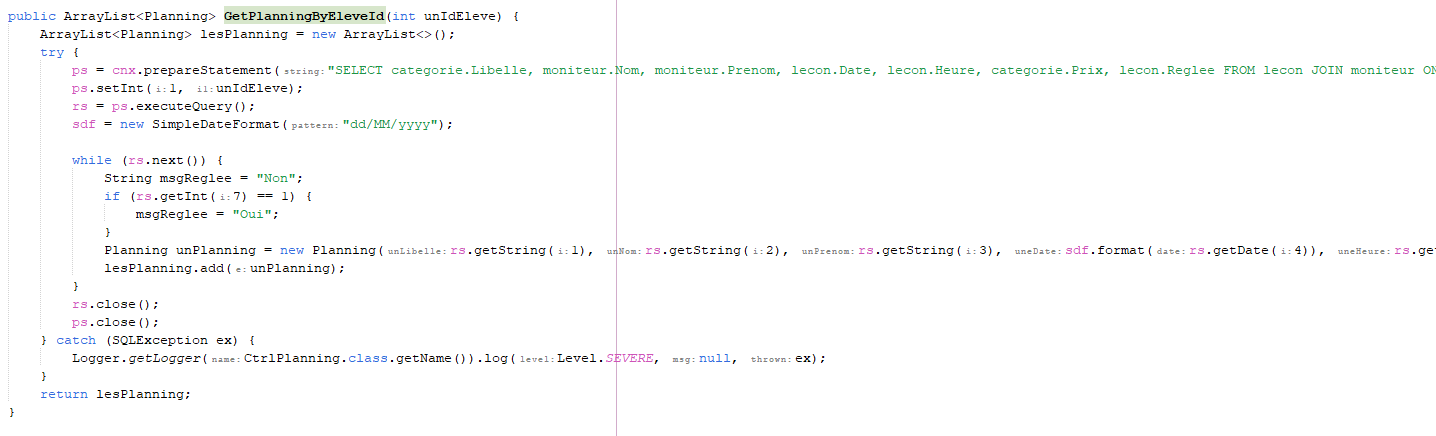Click the while keyword in the loop
Screen dimensions: 1436x436
coord(92,160)
